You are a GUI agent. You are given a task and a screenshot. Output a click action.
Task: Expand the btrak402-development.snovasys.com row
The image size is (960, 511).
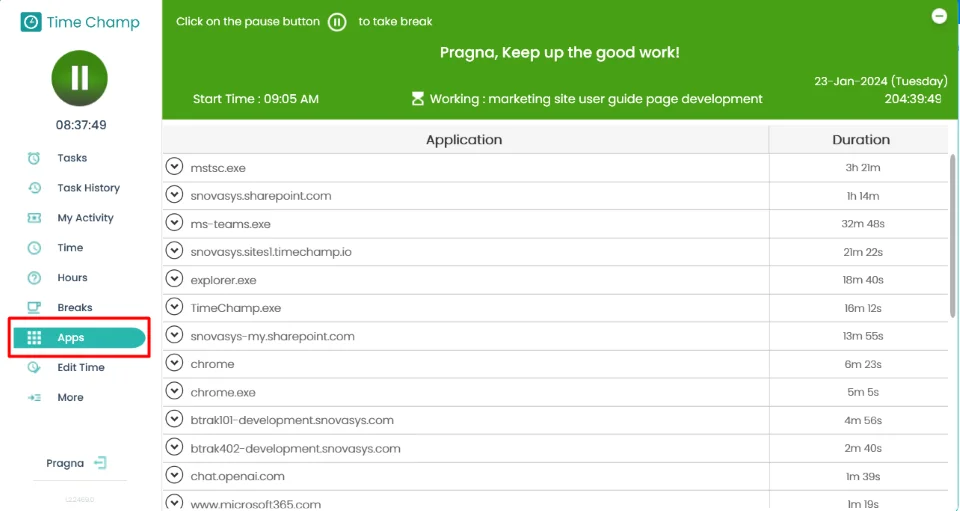point(174,447)
